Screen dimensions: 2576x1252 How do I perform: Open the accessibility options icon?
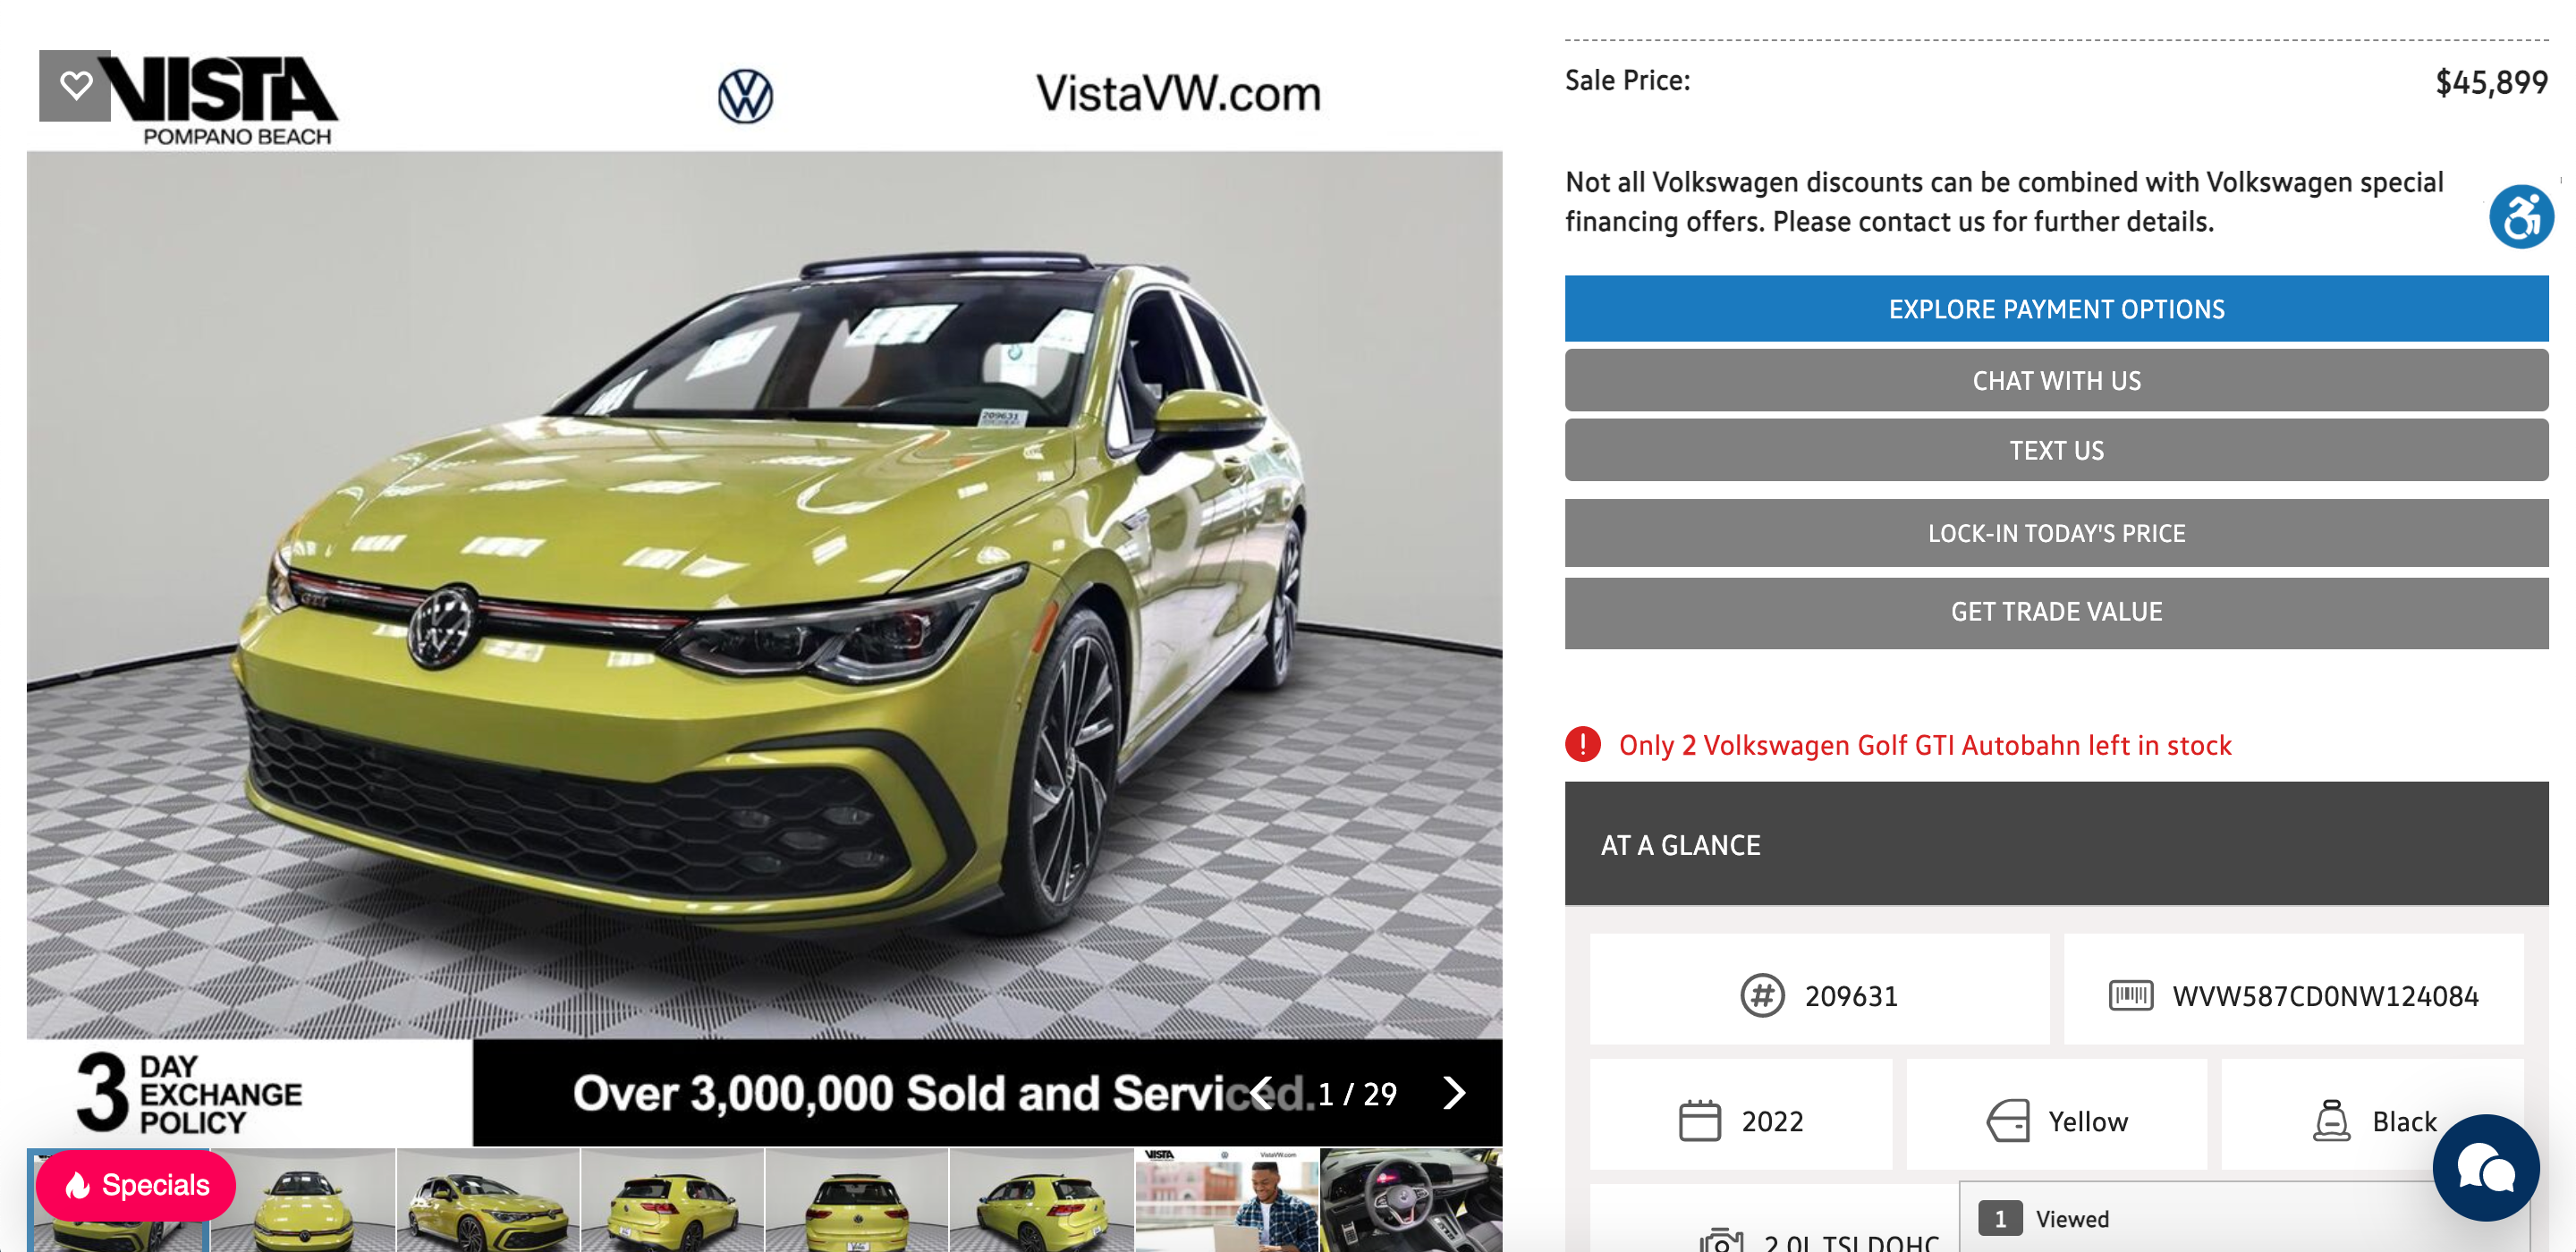click(x=2520, y=216)
